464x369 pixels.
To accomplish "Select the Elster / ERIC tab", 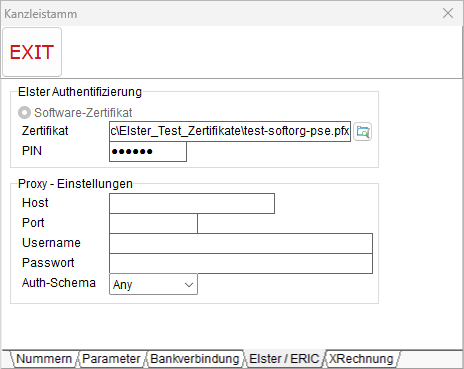I will pyautogui.click(x=284, y=359).
